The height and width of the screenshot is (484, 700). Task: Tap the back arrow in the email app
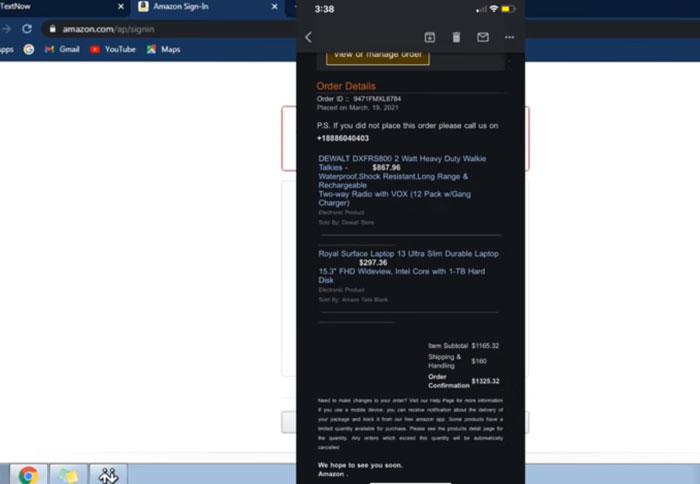pyautogui.click(x=308, y=37)
